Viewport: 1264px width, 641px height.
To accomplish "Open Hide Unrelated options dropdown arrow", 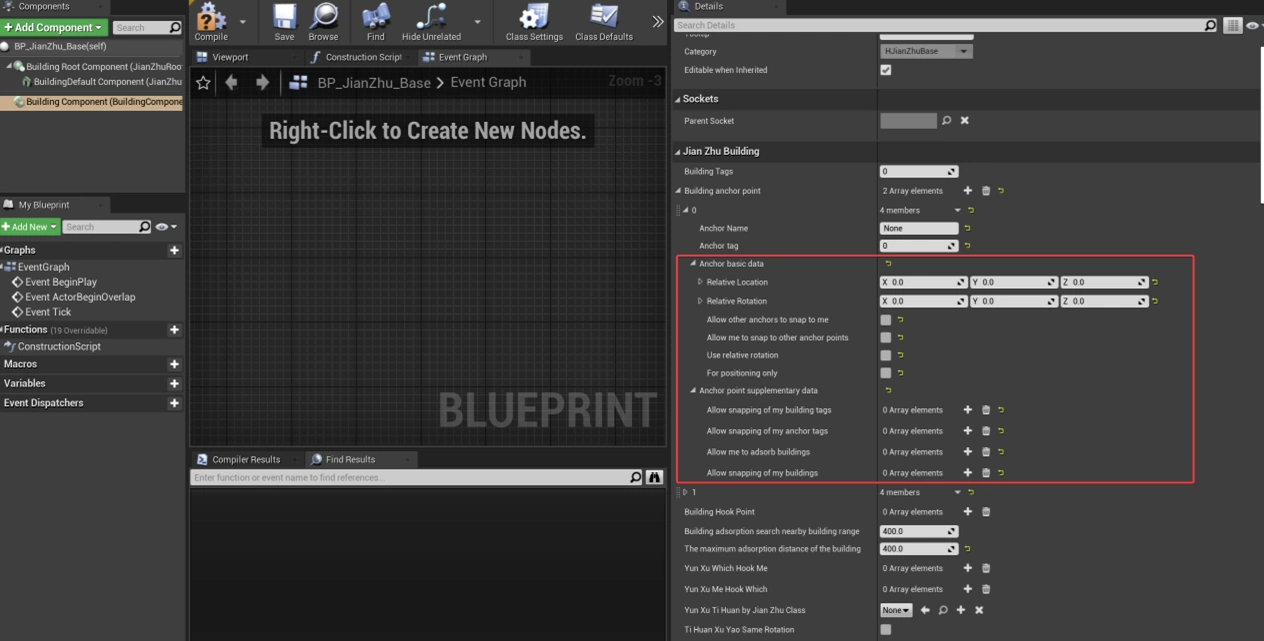I will (x=477, y=21).
